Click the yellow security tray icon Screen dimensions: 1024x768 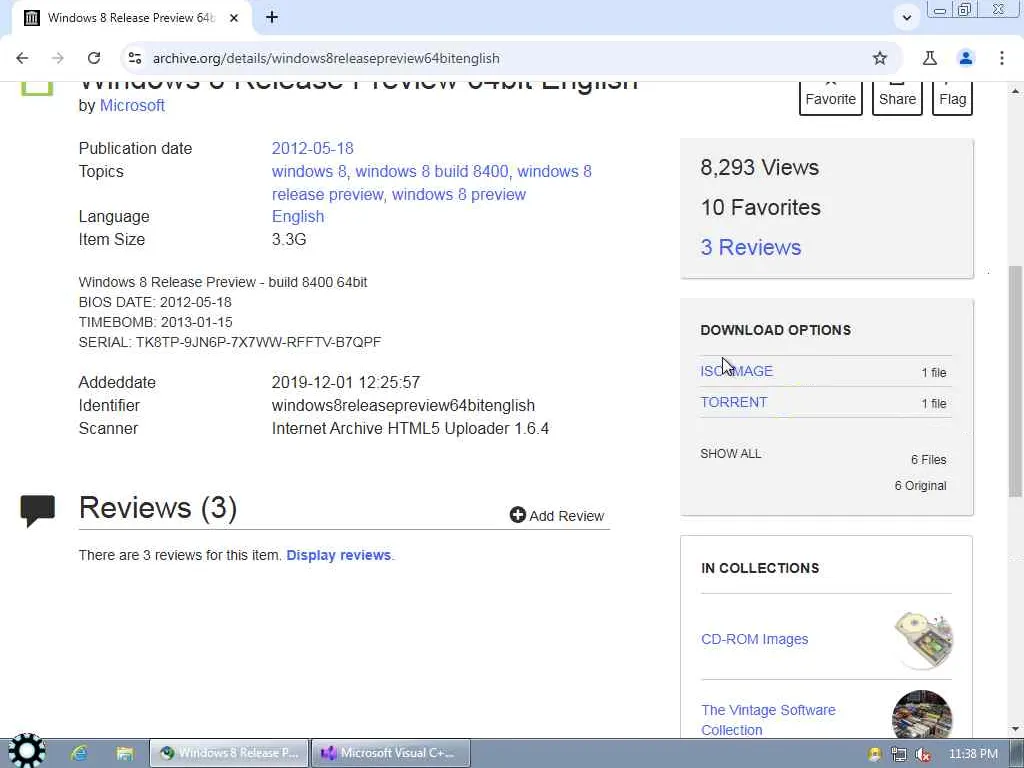pos(875,754)
